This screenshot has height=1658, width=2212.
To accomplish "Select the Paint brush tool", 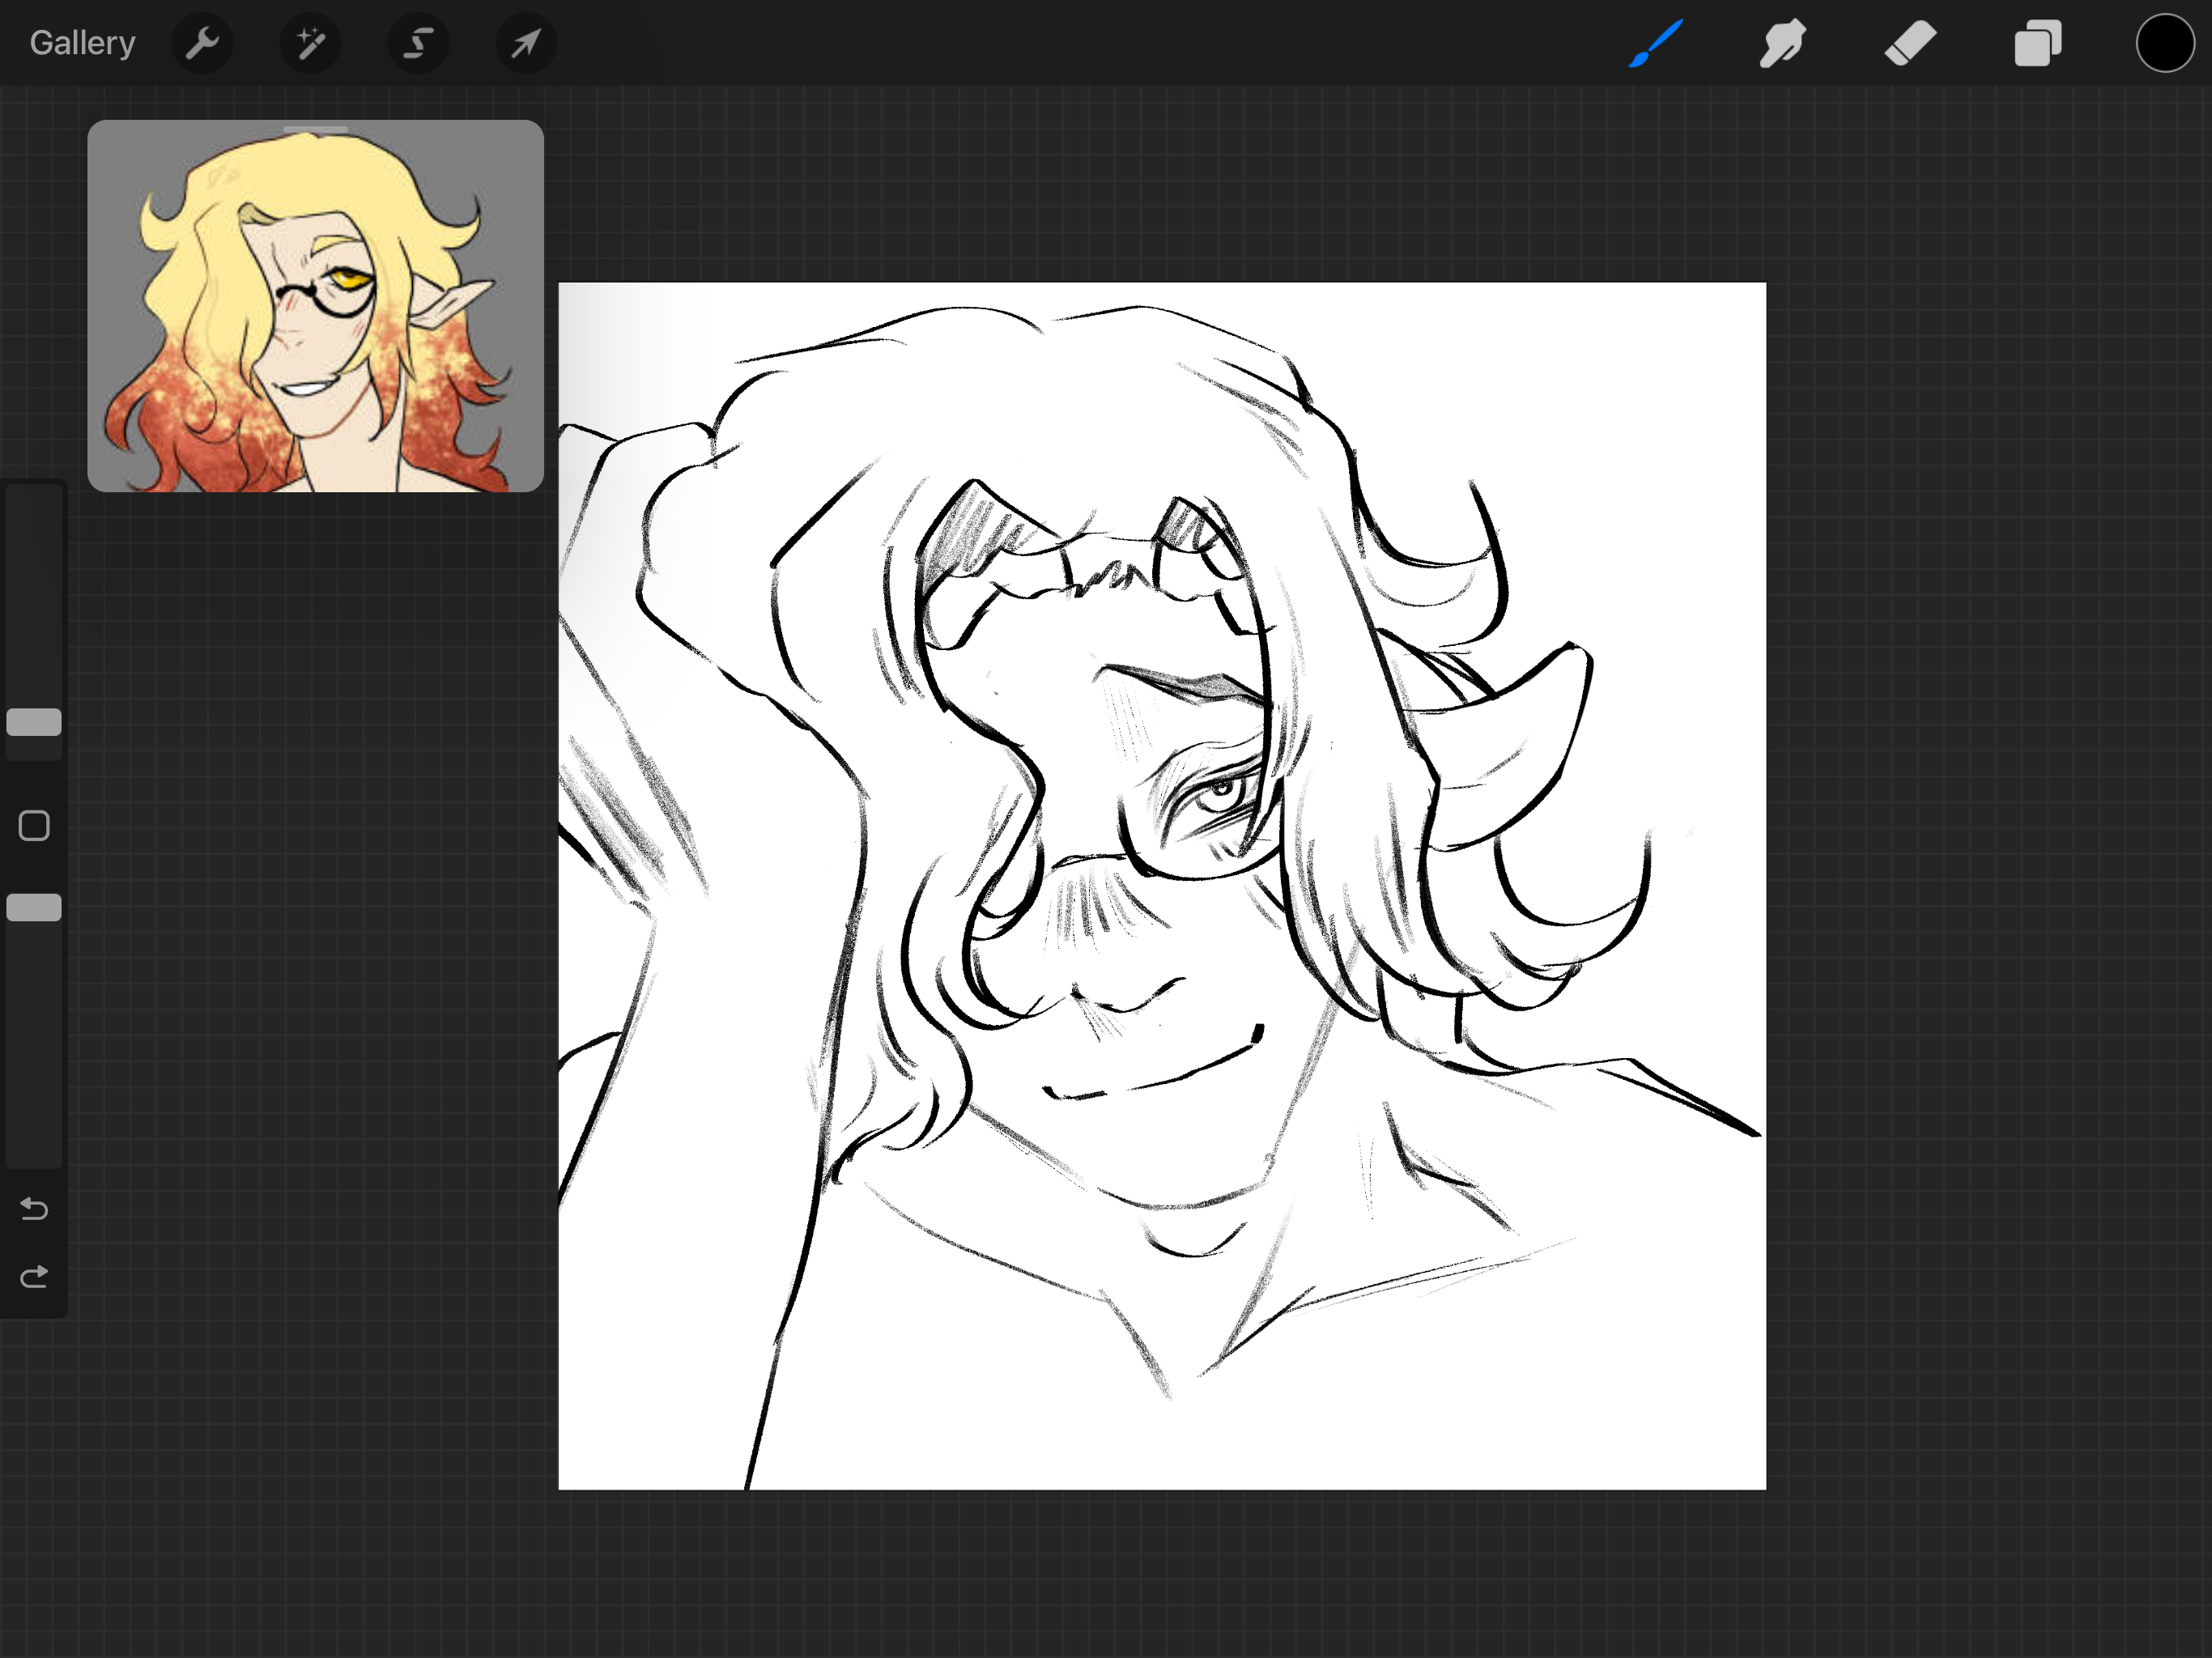I will pos(1656,43).
